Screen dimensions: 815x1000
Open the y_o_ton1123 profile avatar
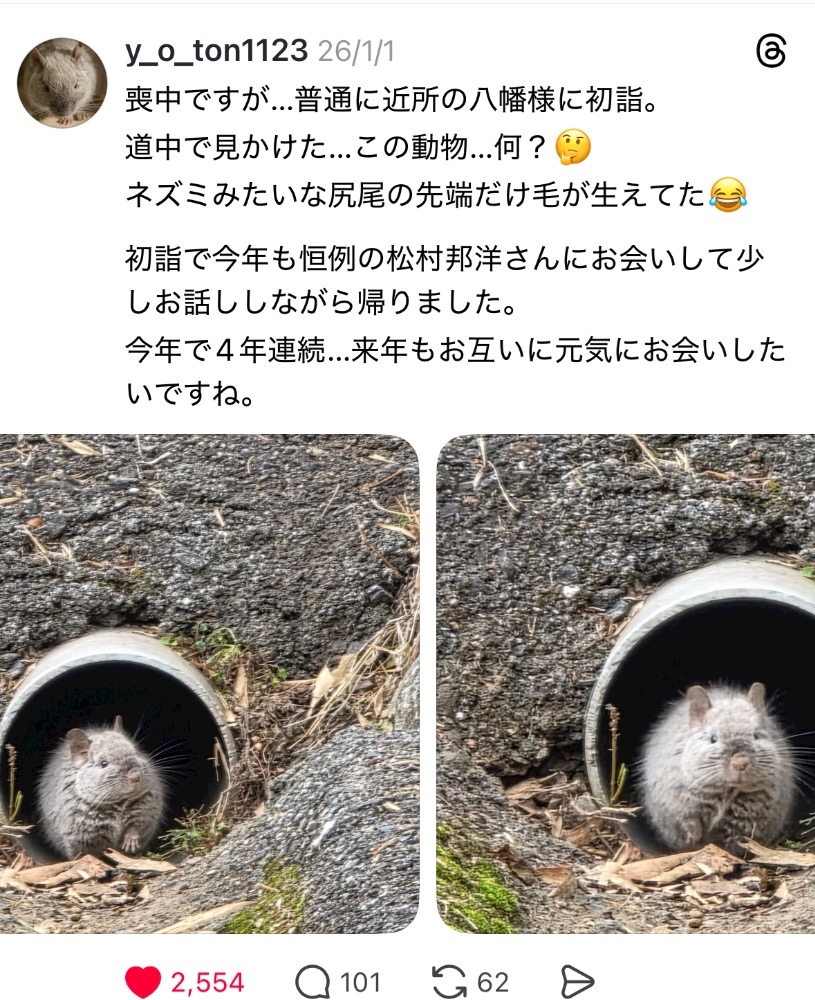pos(62,82)
